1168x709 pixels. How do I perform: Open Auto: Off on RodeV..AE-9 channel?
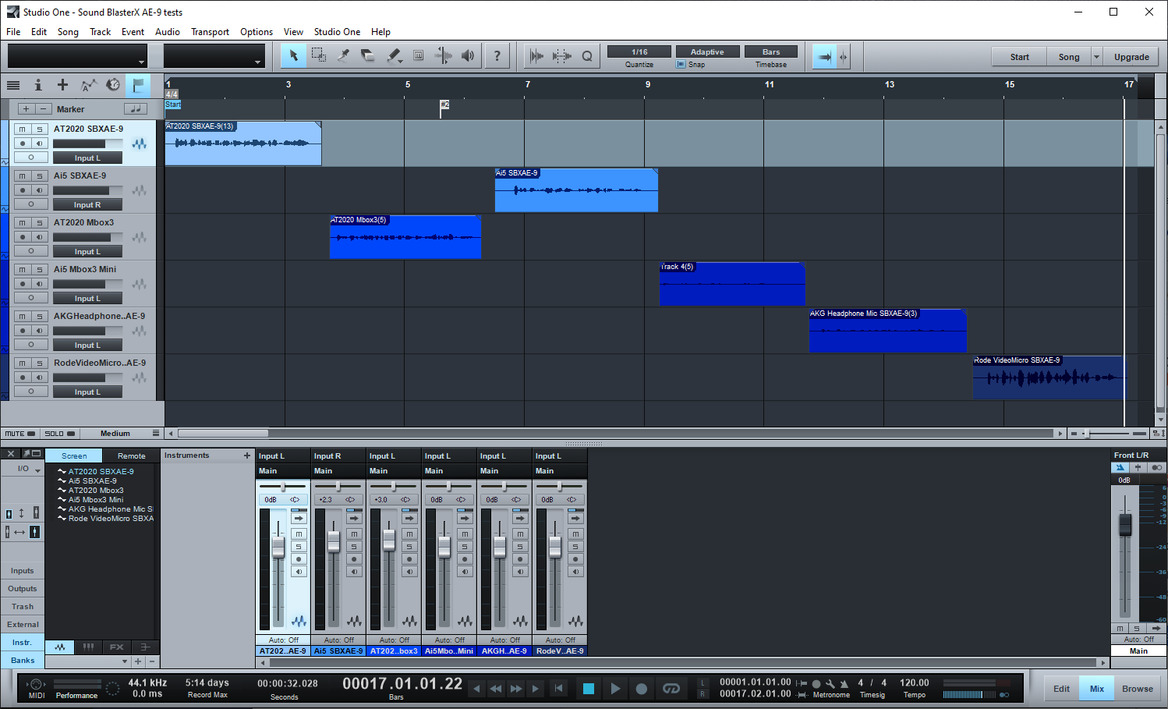(x=560, y=640)
